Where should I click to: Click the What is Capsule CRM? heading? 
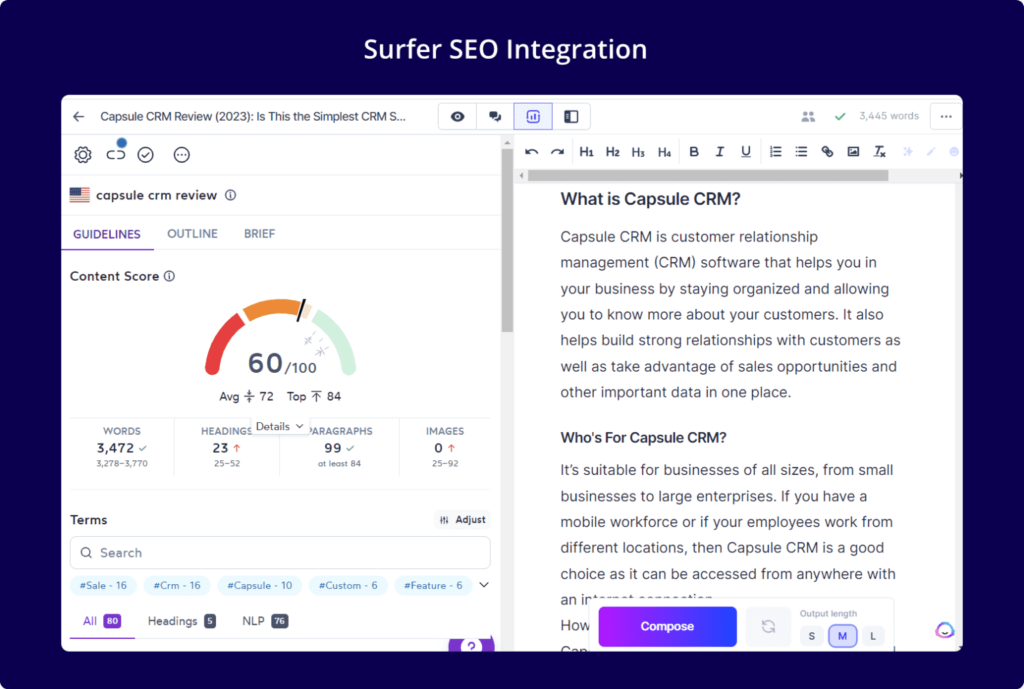pyautogui.click(x=650, y=199)
